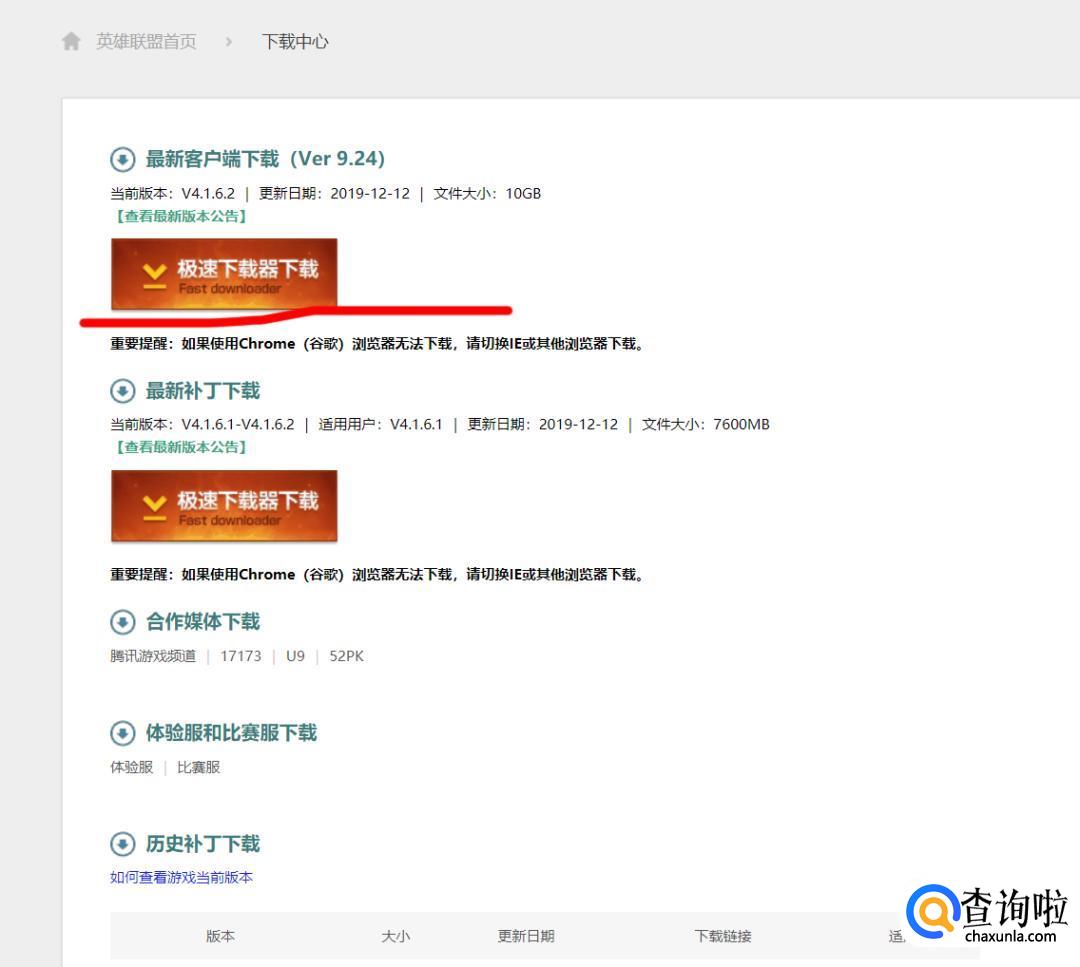
Task: Click the 最新补丁下载 heading
Action: tap(202, 391)
